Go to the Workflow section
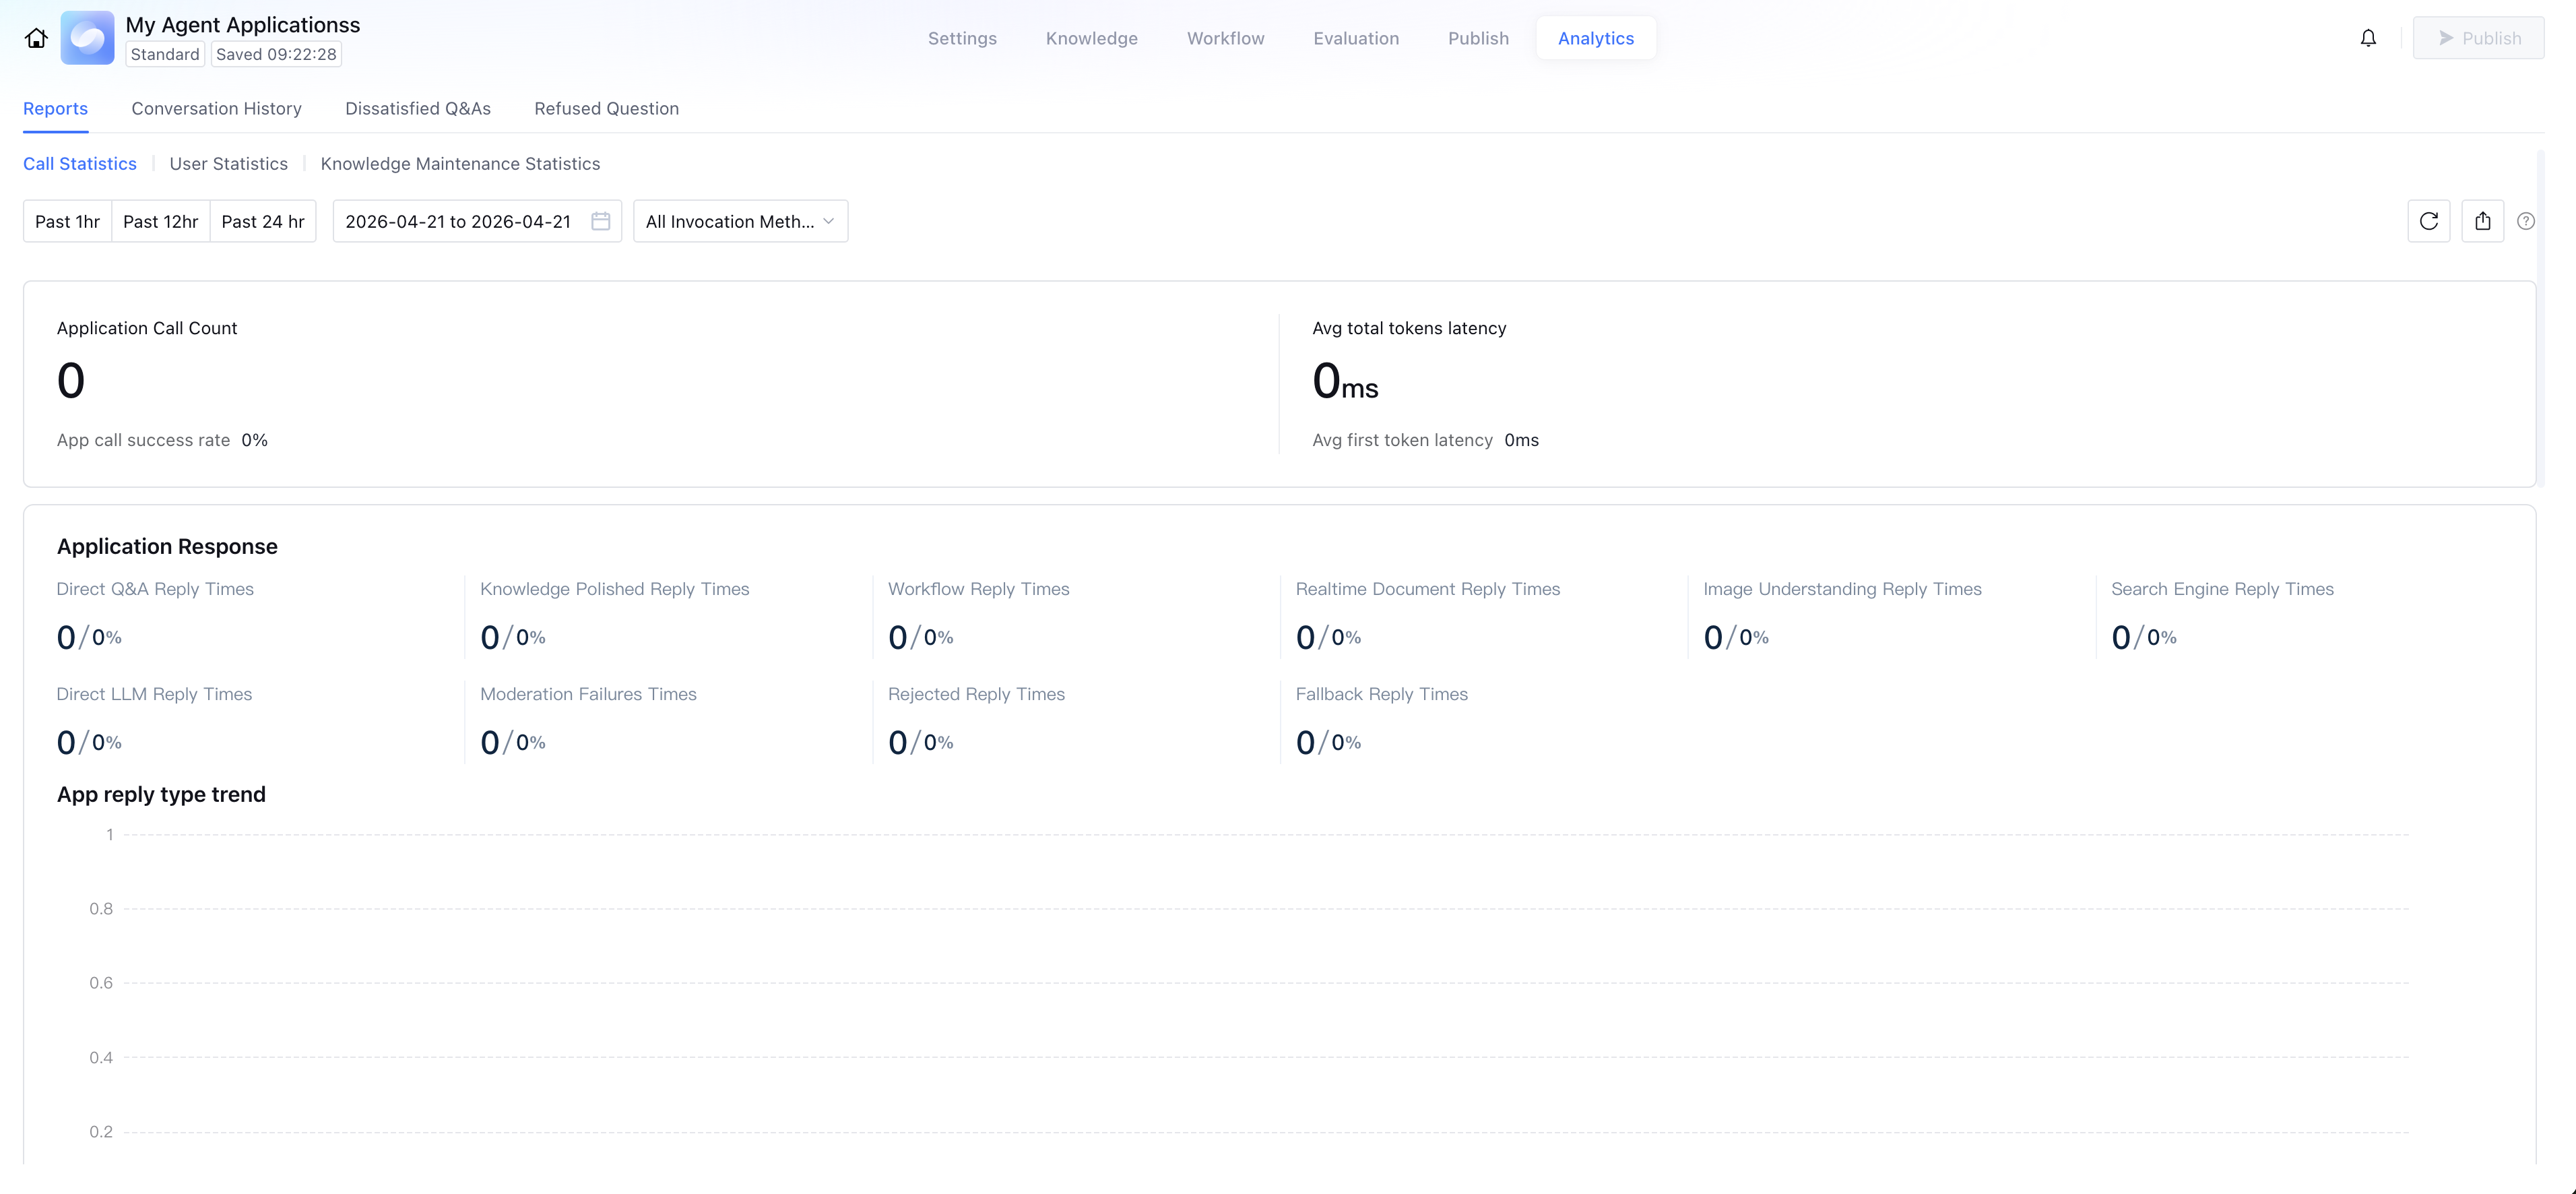 1225,38
